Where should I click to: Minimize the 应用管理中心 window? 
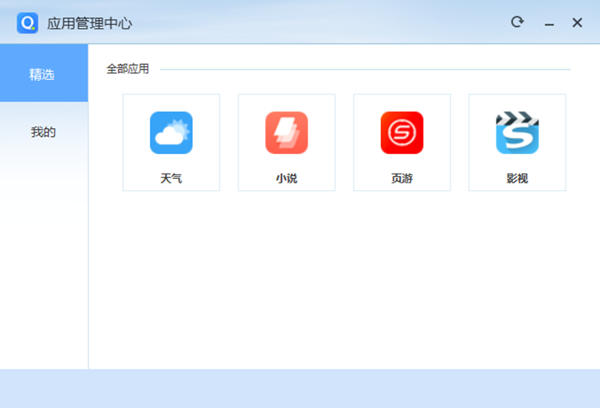click(x=548, y=23)
